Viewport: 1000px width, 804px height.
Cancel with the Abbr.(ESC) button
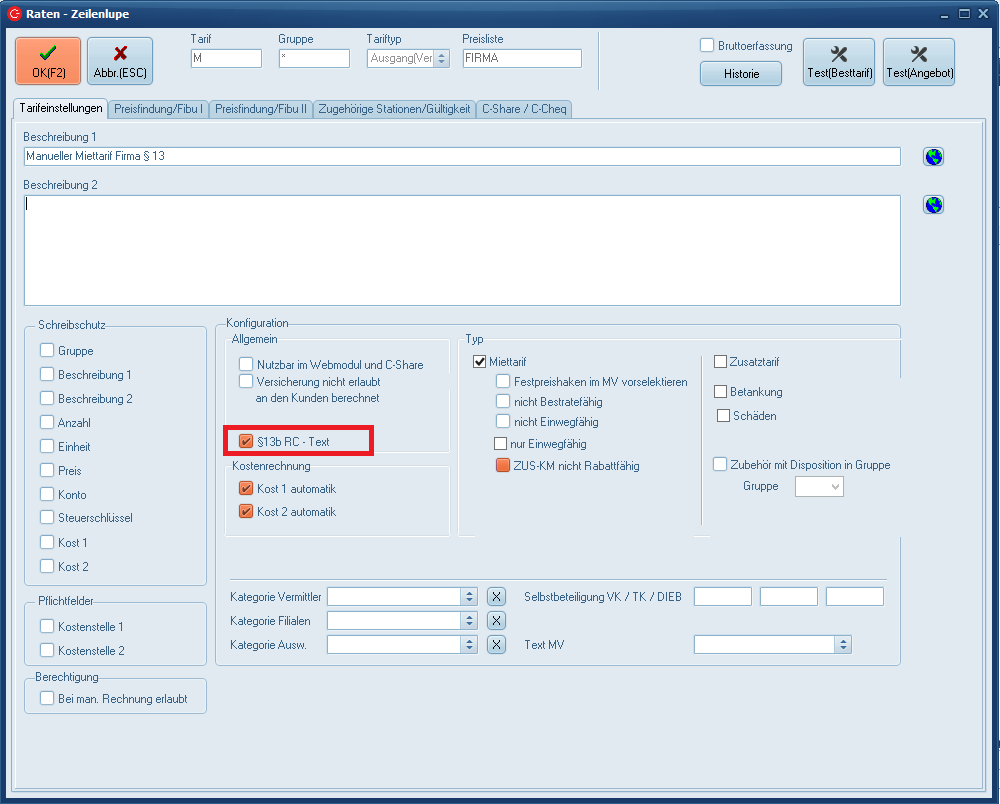pos(120,62)
